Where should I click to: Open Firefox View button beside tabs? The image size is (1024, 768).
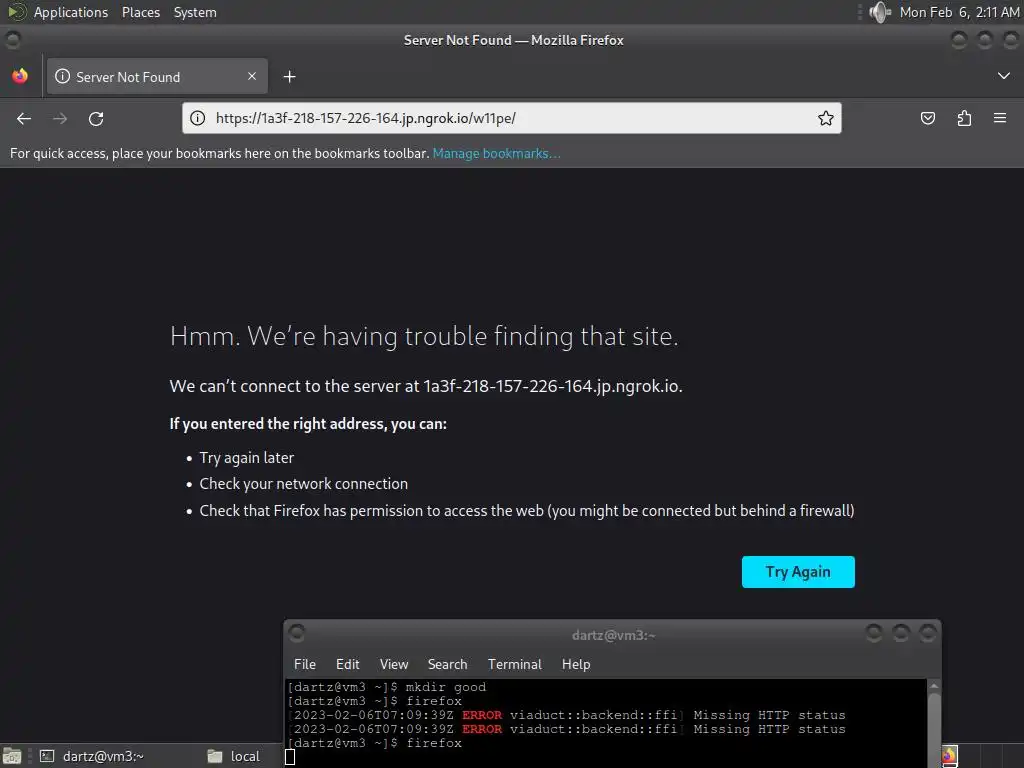point(20,76)
